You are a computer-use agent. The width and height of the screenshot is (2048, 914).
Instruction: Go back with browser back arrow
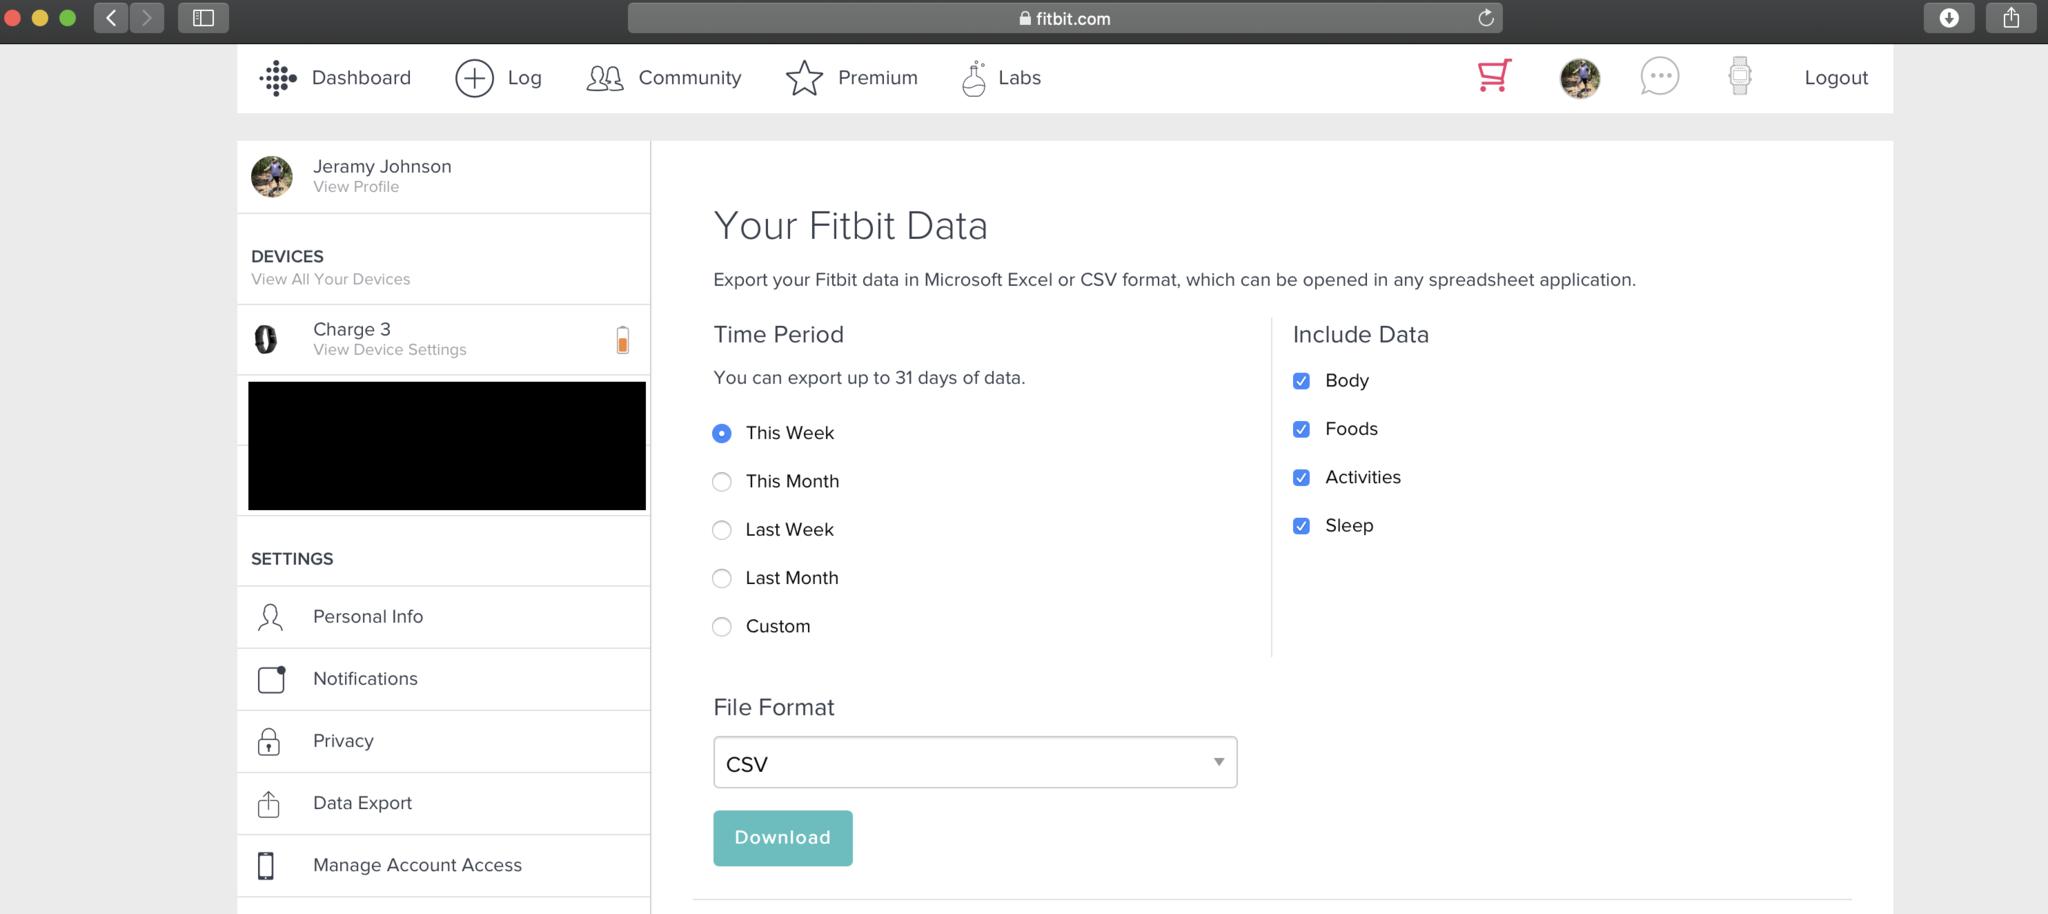pos(111,17)
